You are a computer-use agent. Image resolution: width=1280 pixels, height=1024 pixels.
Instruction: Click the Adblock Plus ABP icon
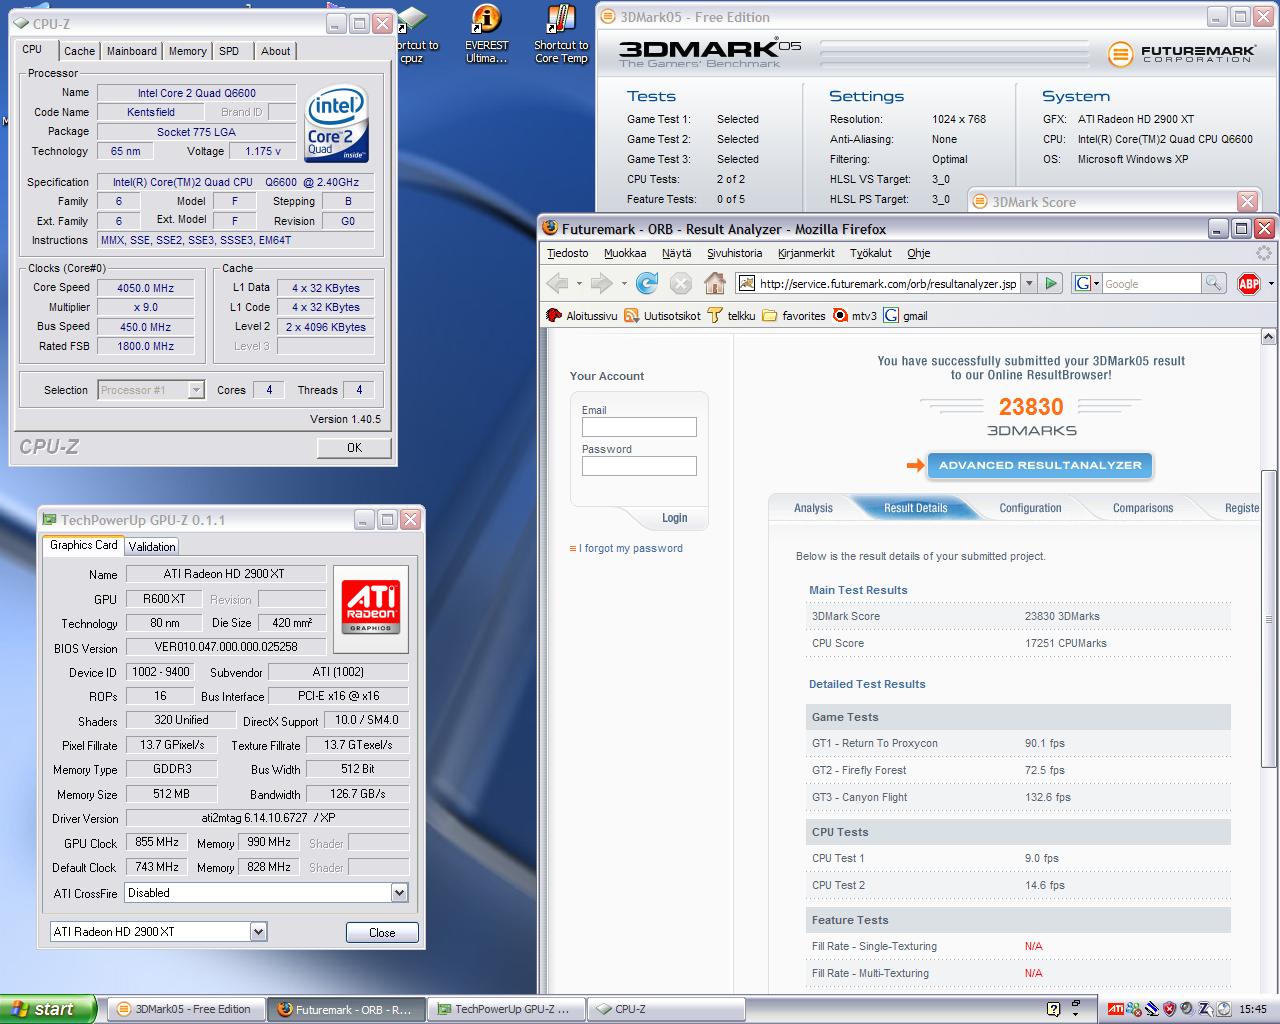coord(1249,284)
